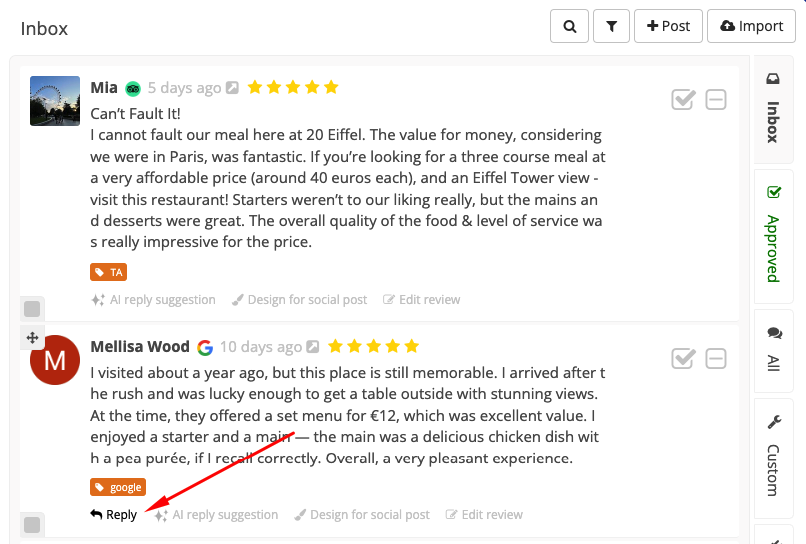
Task: Approve Mia's review with the checkmark box
Action: coord(683,100)
